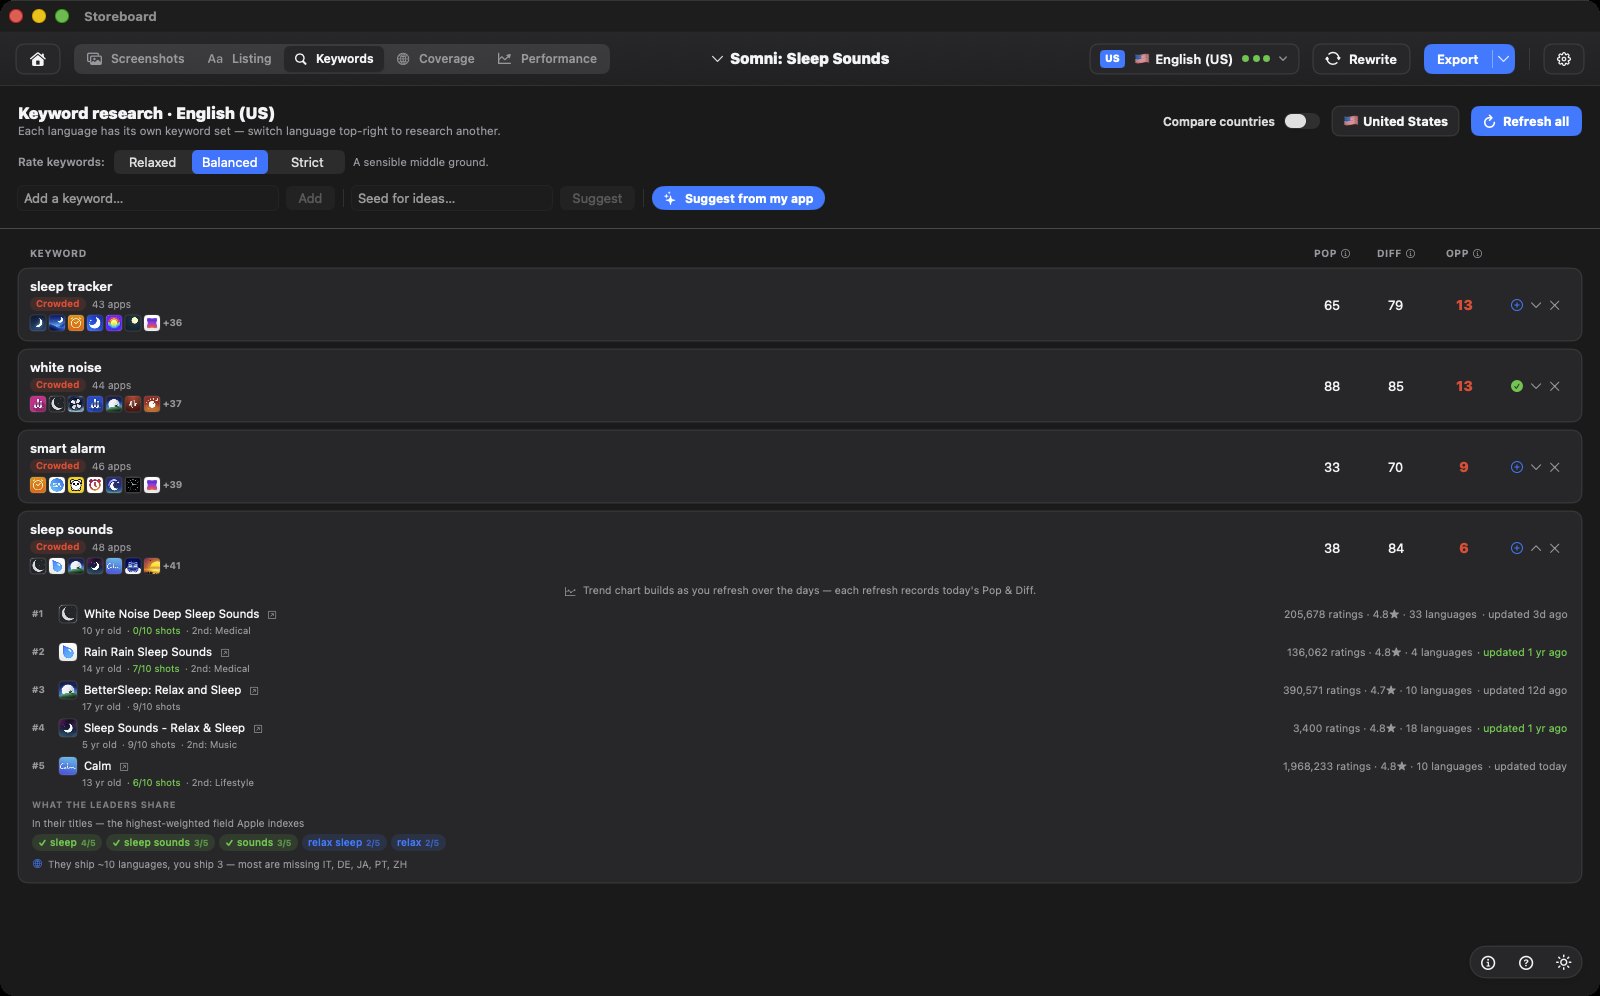This screenshot has width=1600, height=996.
Task: Open Calm external link icon
Action: [124, 767]
